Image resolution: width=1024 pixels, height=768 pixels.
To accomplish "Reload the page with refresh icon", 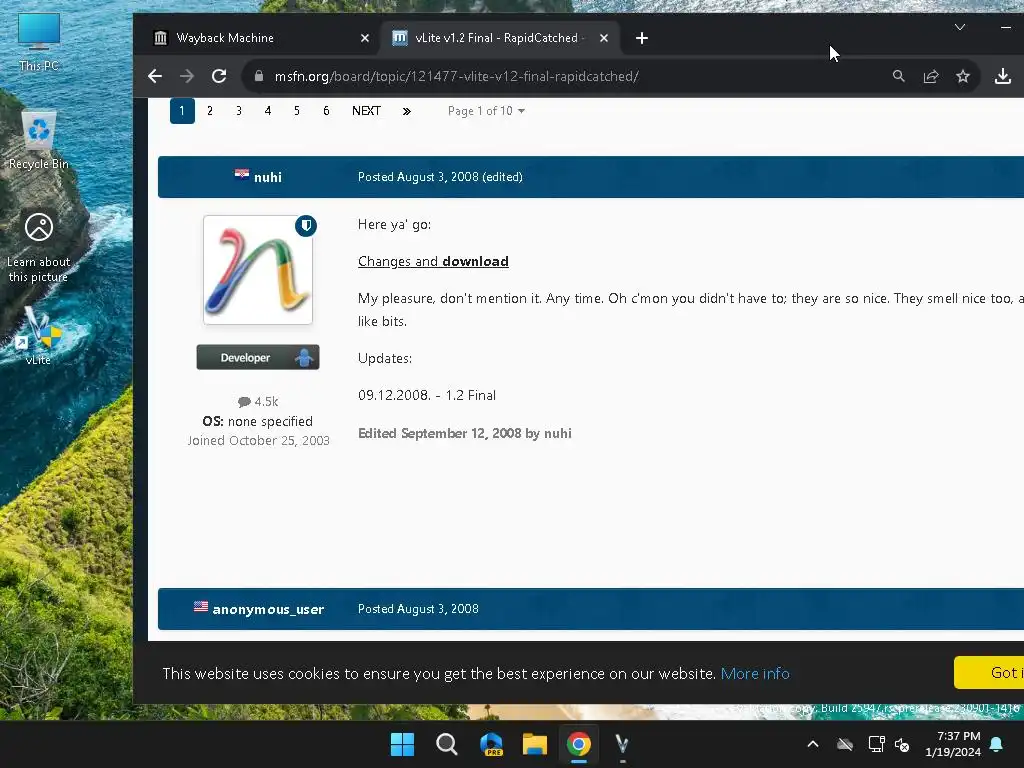I will pos(219,76).
